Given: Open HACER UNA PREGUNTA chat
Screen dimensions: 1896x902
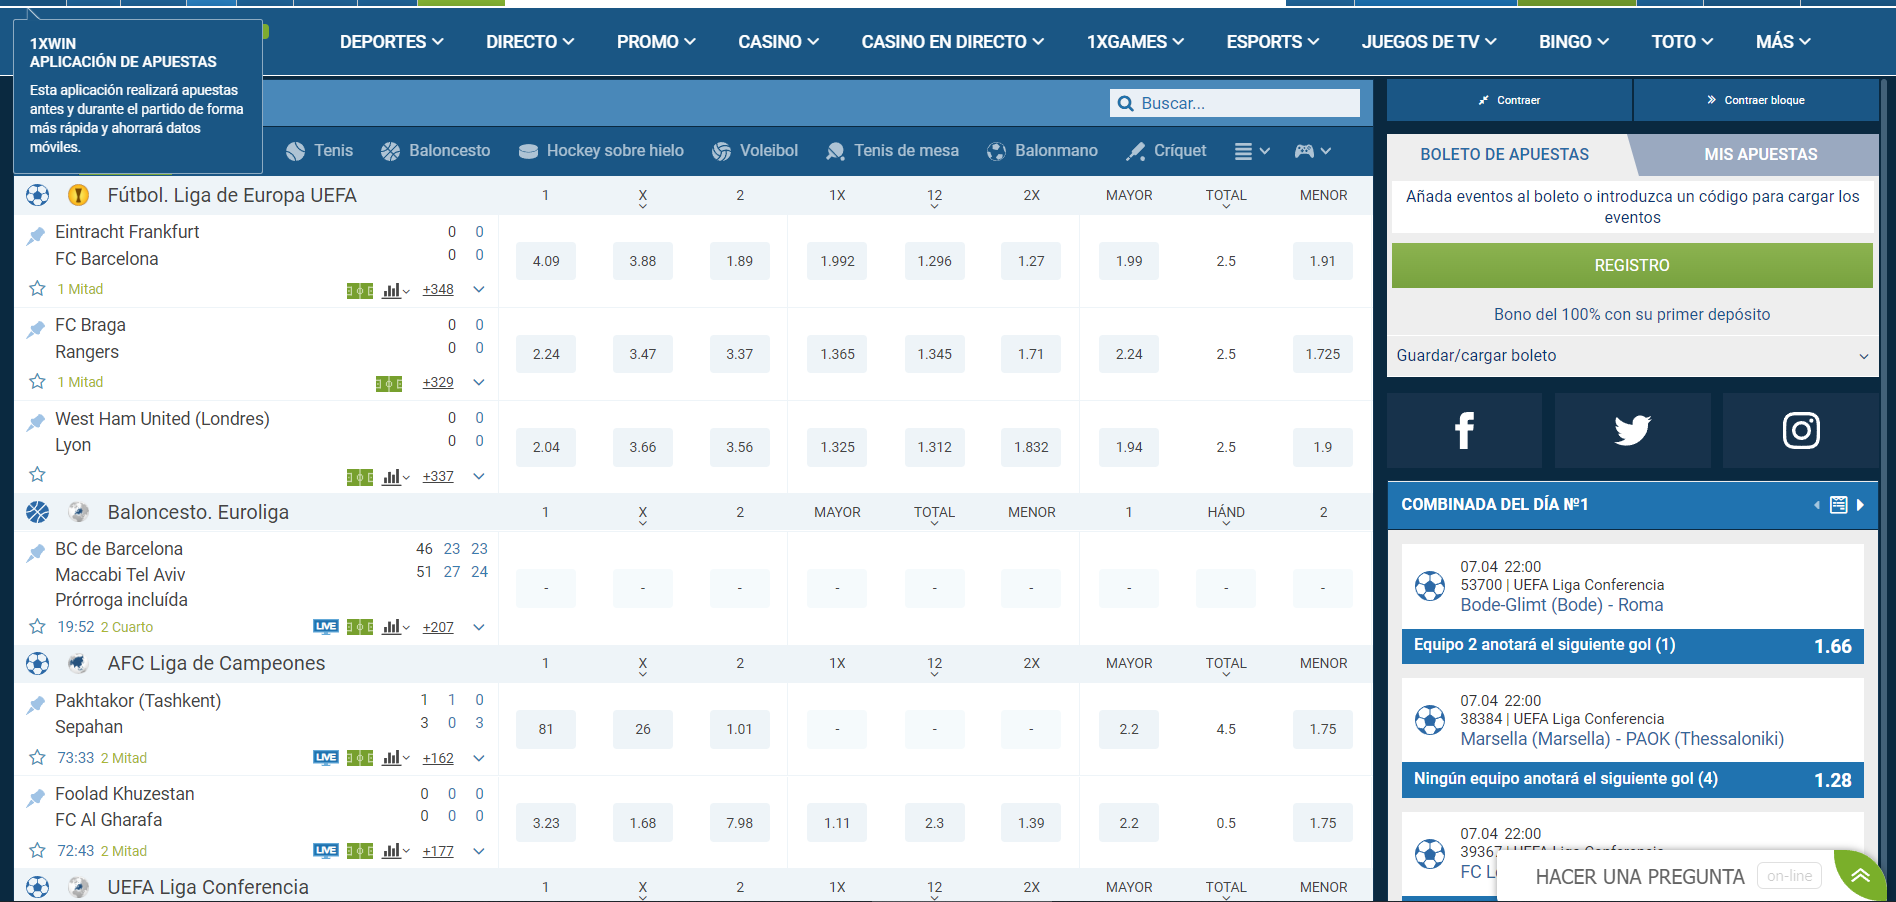Looking at the screenshot, I should tap(1640, 877).
